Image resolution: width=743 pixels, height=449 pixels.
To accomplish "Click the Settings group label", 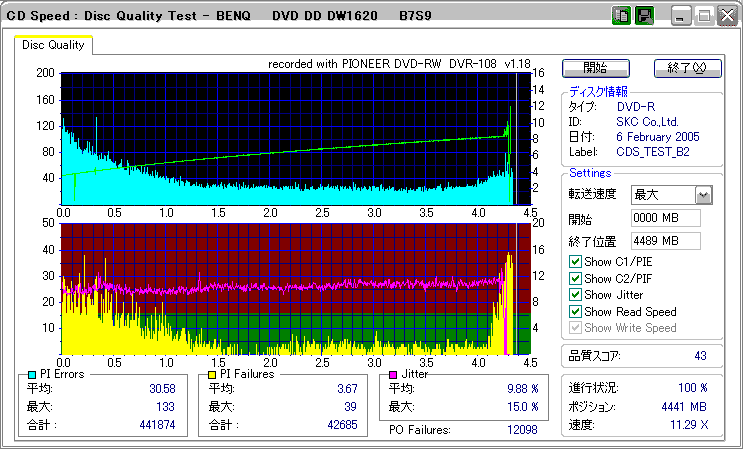I will (x=590, y=173).
